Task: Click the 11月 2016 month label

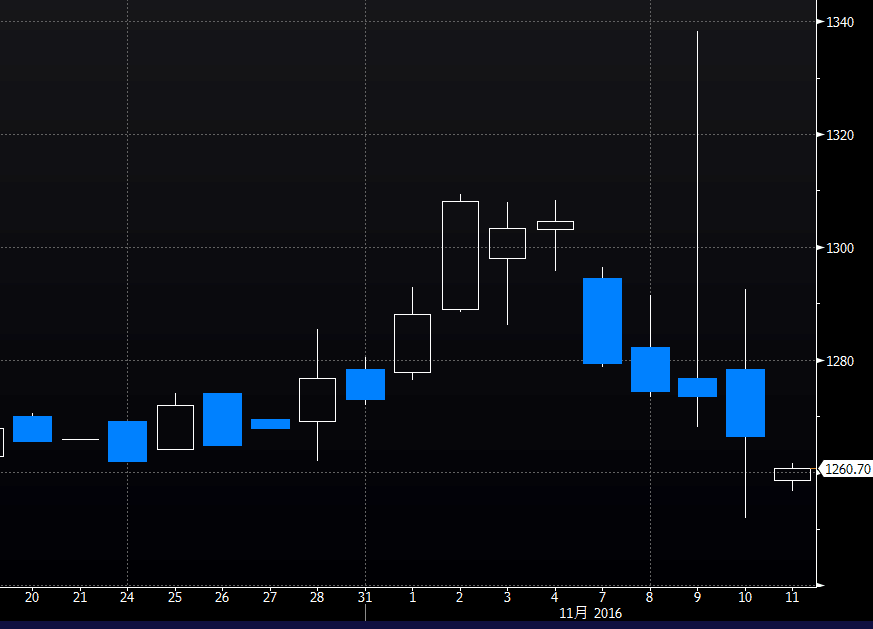Action: (x=589, y=613)
